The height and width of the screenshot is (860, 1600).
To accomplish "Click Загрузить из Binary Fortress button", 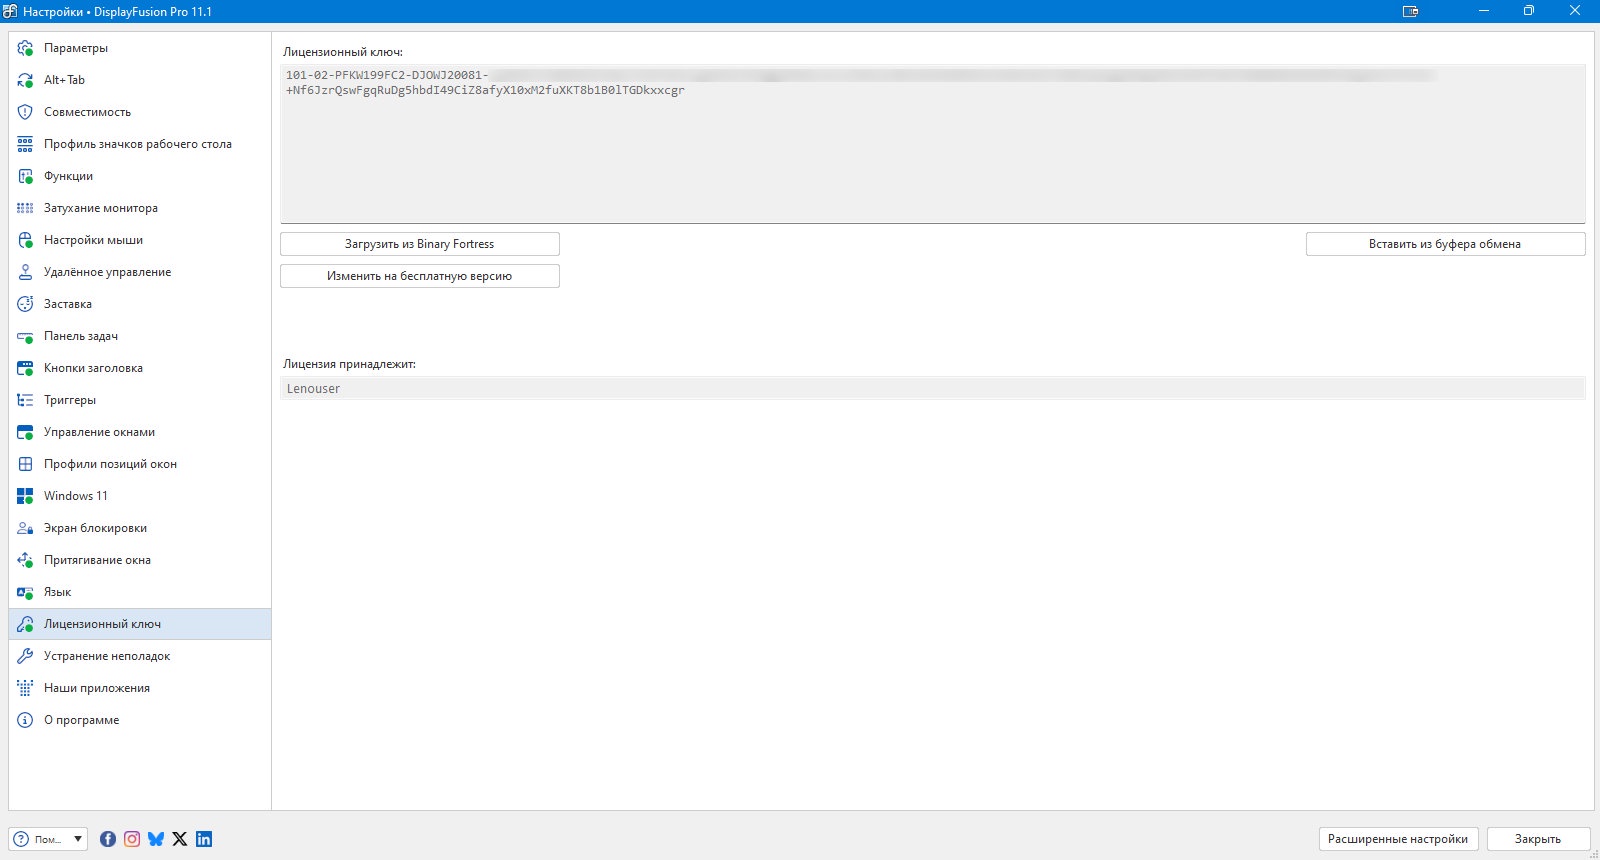I will (x=420, y=244).
